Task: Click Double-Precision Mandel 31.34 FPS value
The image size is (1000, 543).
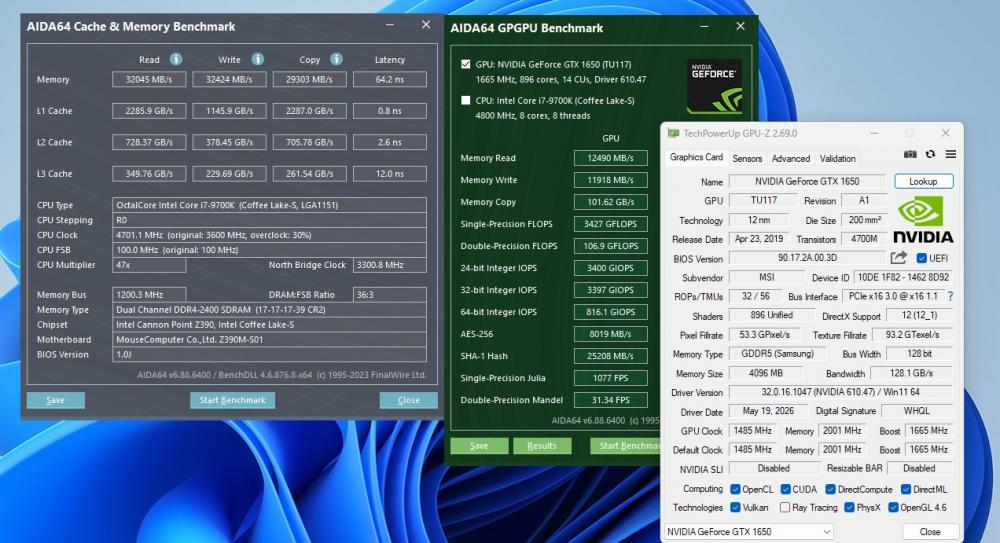Action: (x=610, y=400)
